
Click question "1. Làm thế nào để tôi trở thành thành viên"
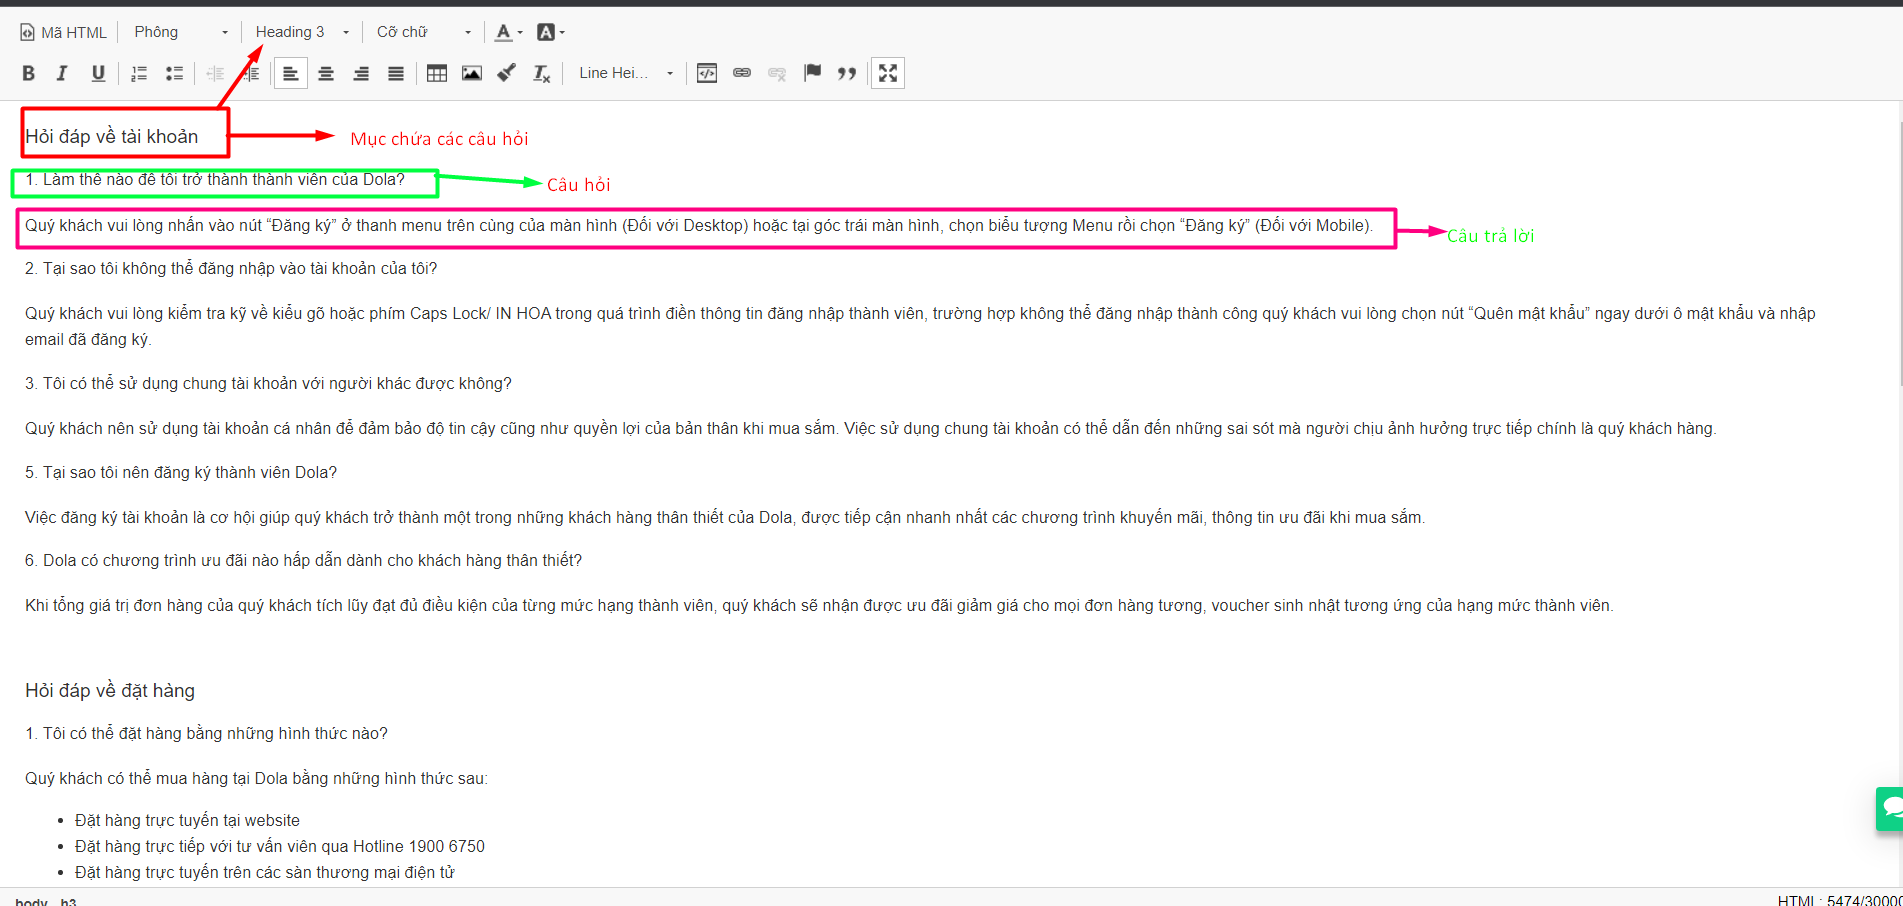(x=215, y=180)
